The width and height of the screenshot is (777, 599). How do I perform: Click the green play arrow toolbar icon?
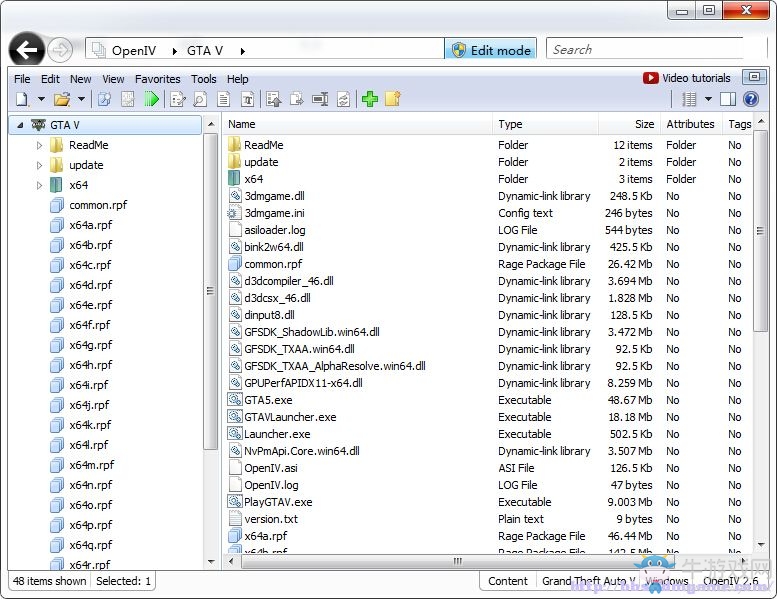152,100
